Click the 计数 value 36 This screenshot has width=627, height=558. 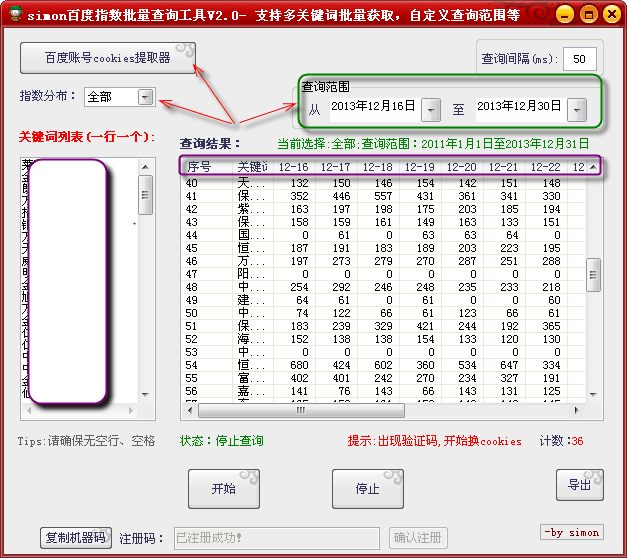(577, 441)
